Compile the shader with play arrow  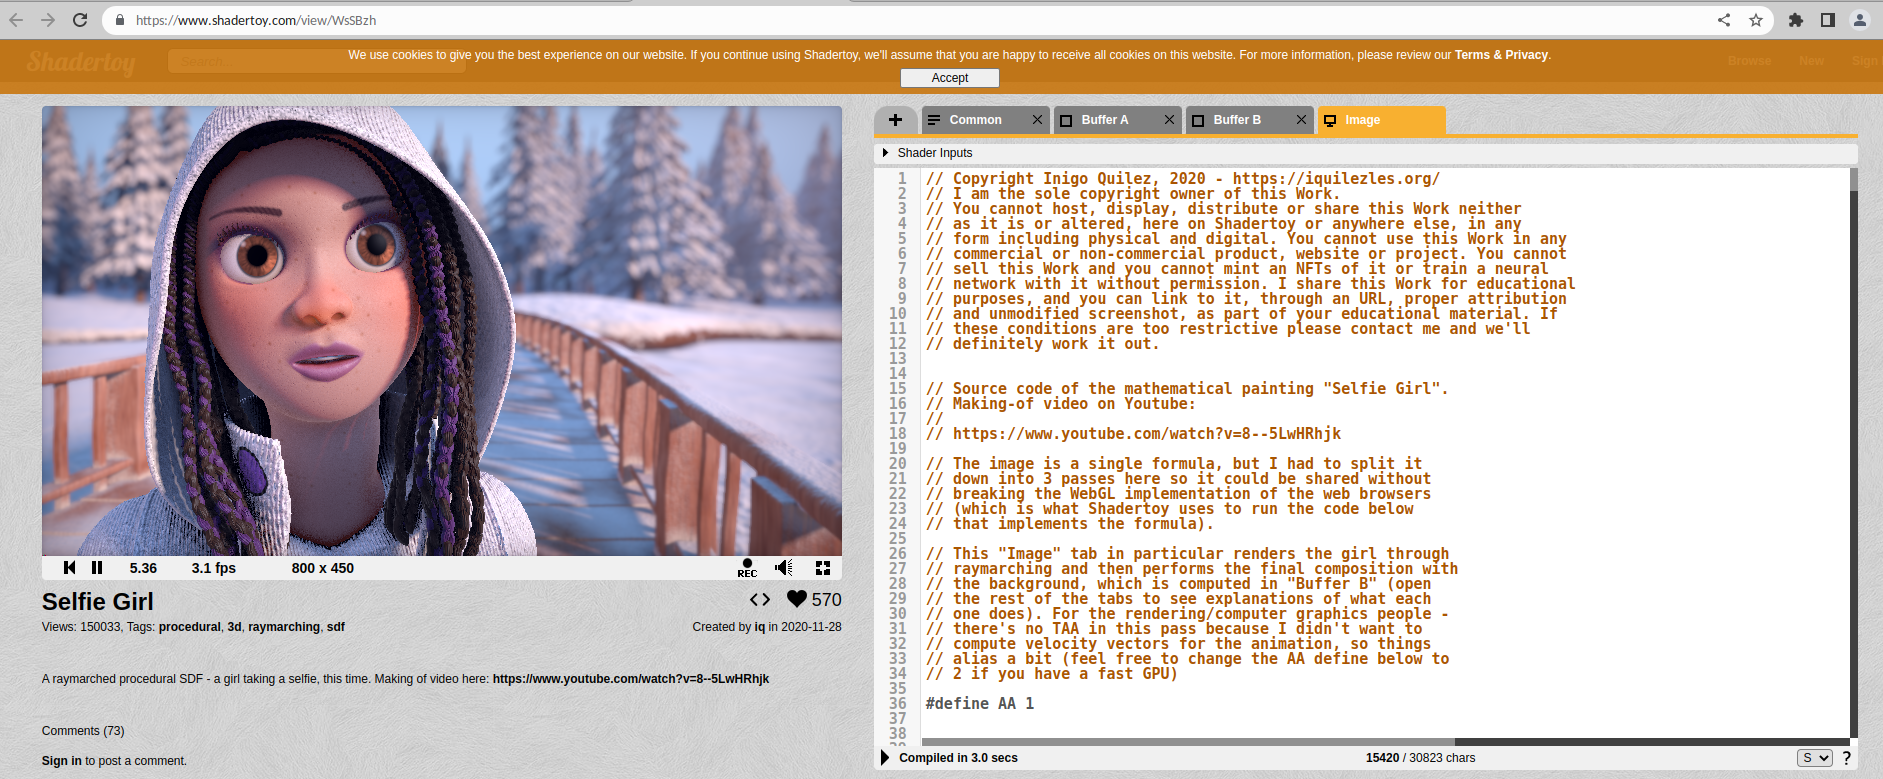point(885,758)
